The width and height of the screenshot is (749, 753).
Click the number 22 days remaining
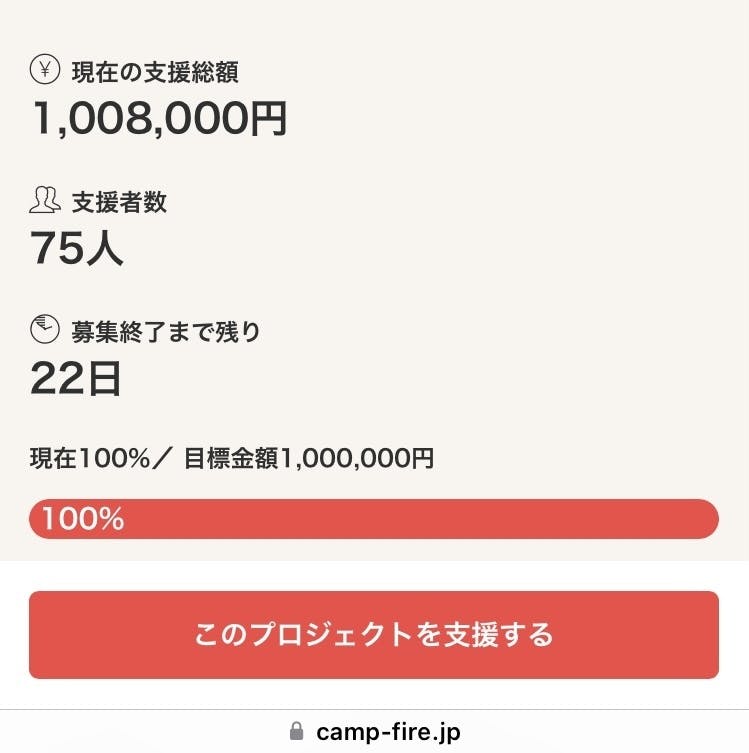coord(55,378)
